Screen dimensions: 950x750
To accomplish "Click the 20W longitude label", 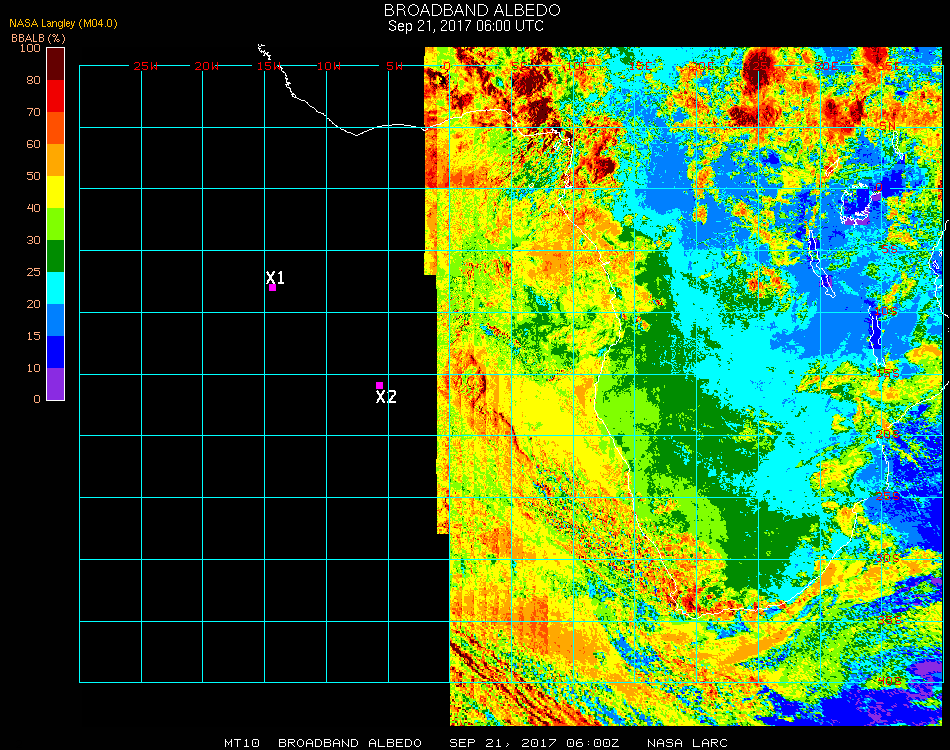I will (207, 66).
